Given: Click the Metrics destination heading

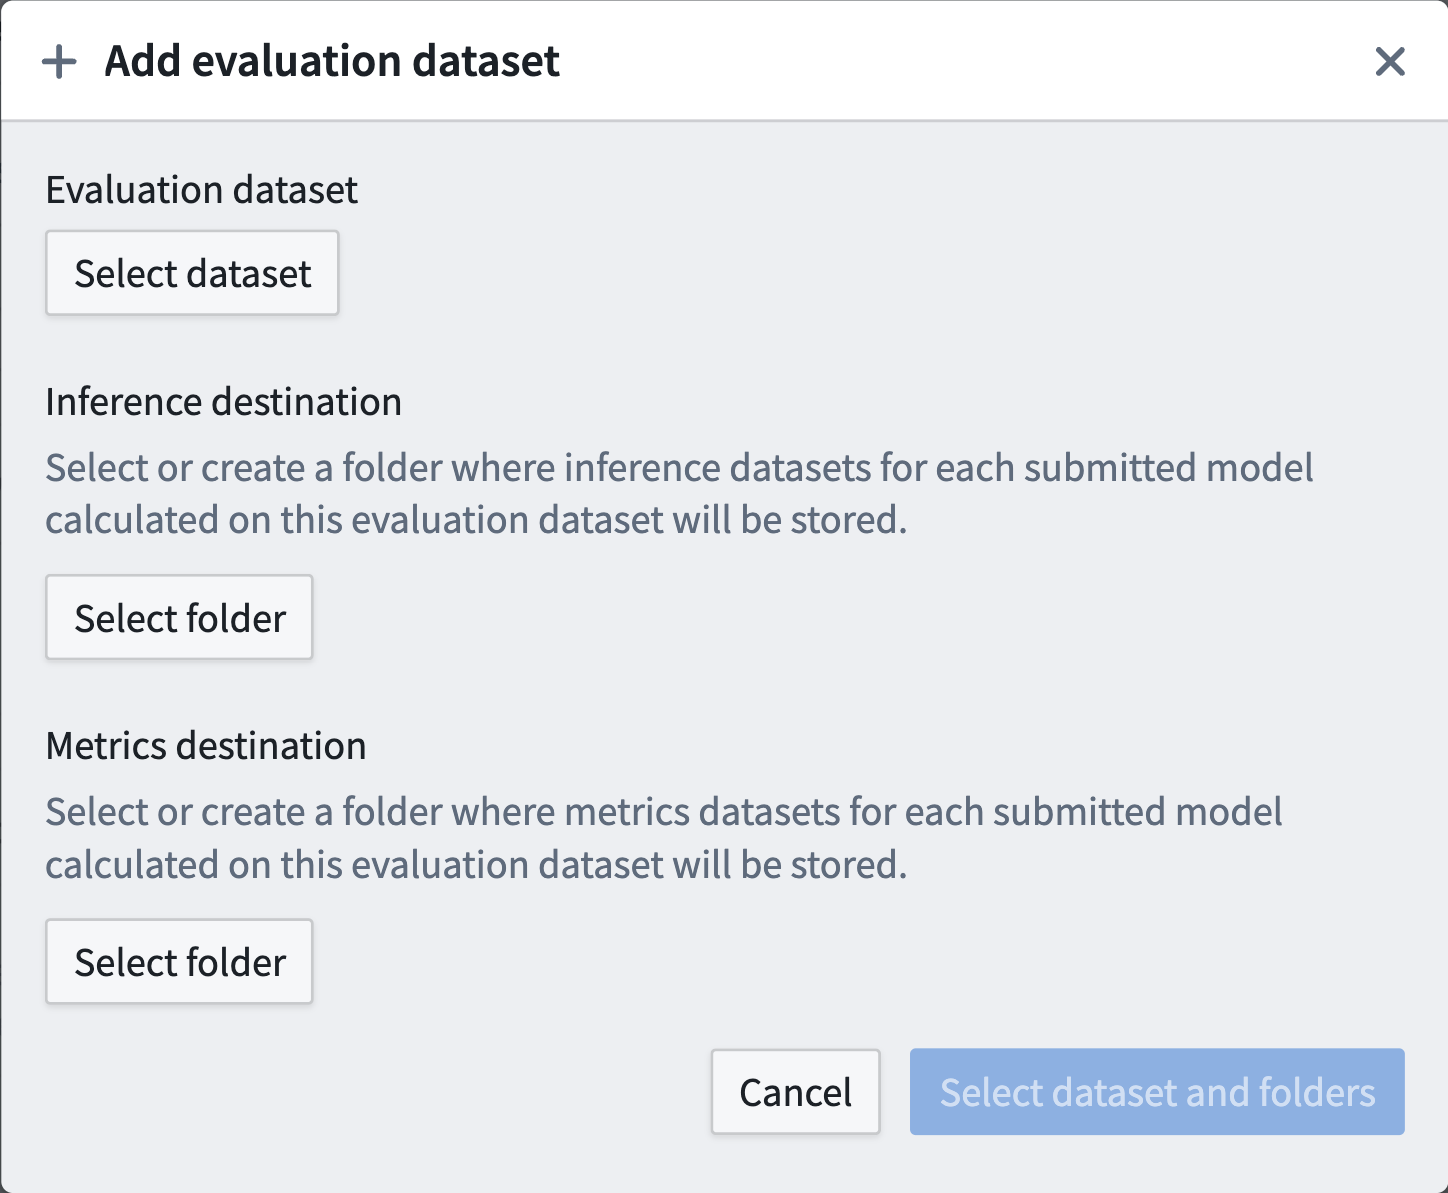Looking at the screenshot, I should pos(206,745).
